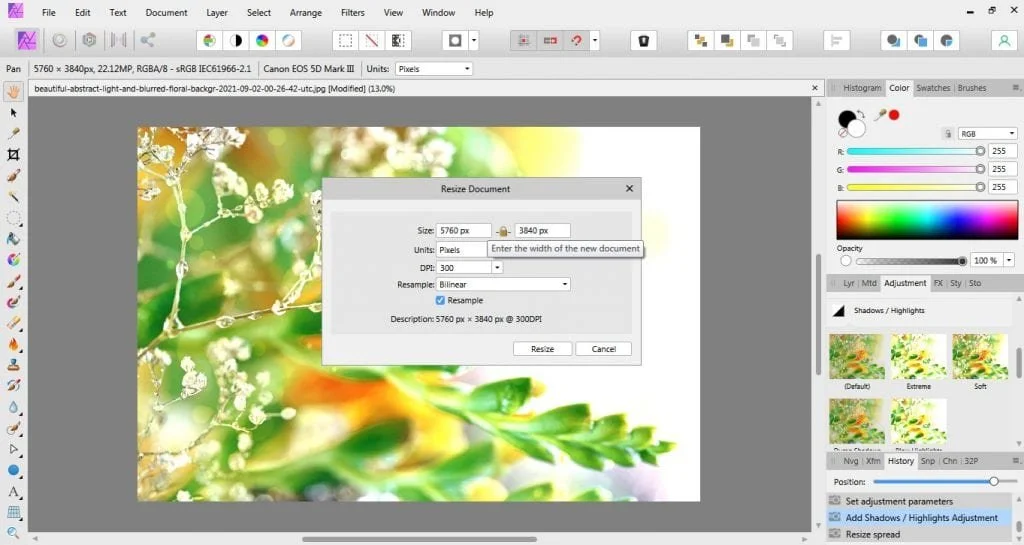Close the Resize Document dialog
1024x545 pixels.
(x=629, y=189)
